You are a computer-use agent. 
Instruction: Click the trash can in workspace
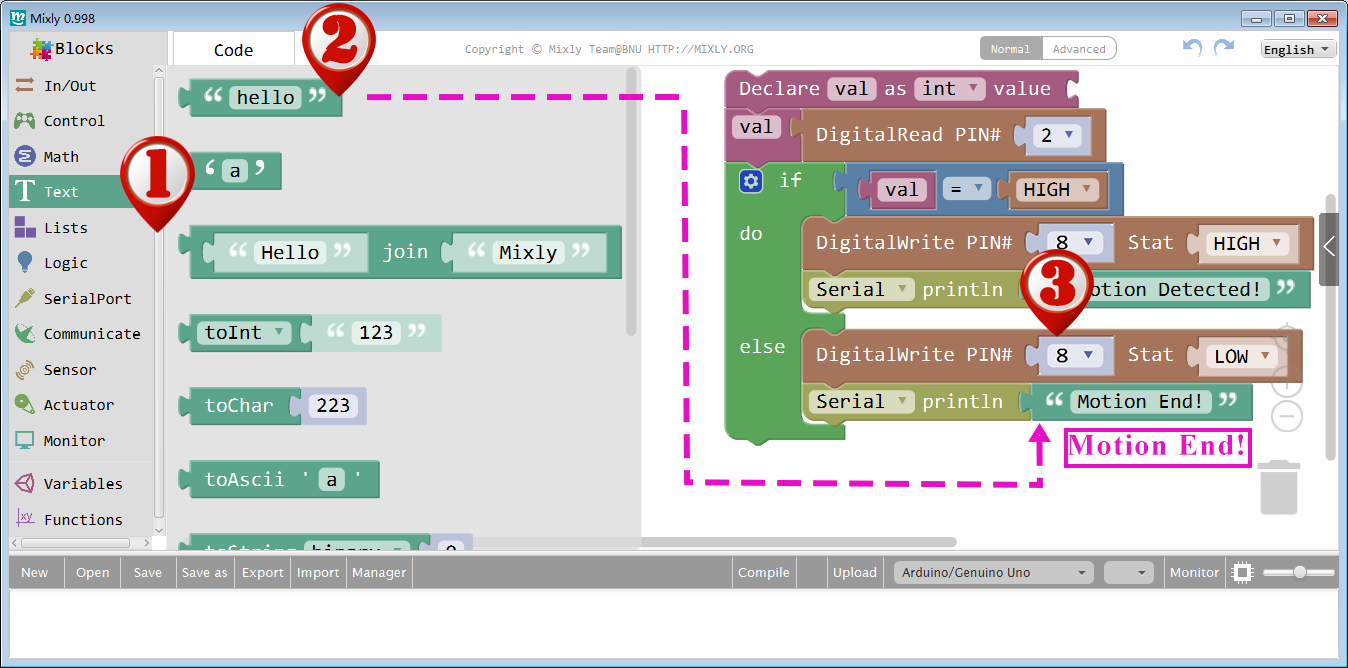click(x=1279, y=487)
